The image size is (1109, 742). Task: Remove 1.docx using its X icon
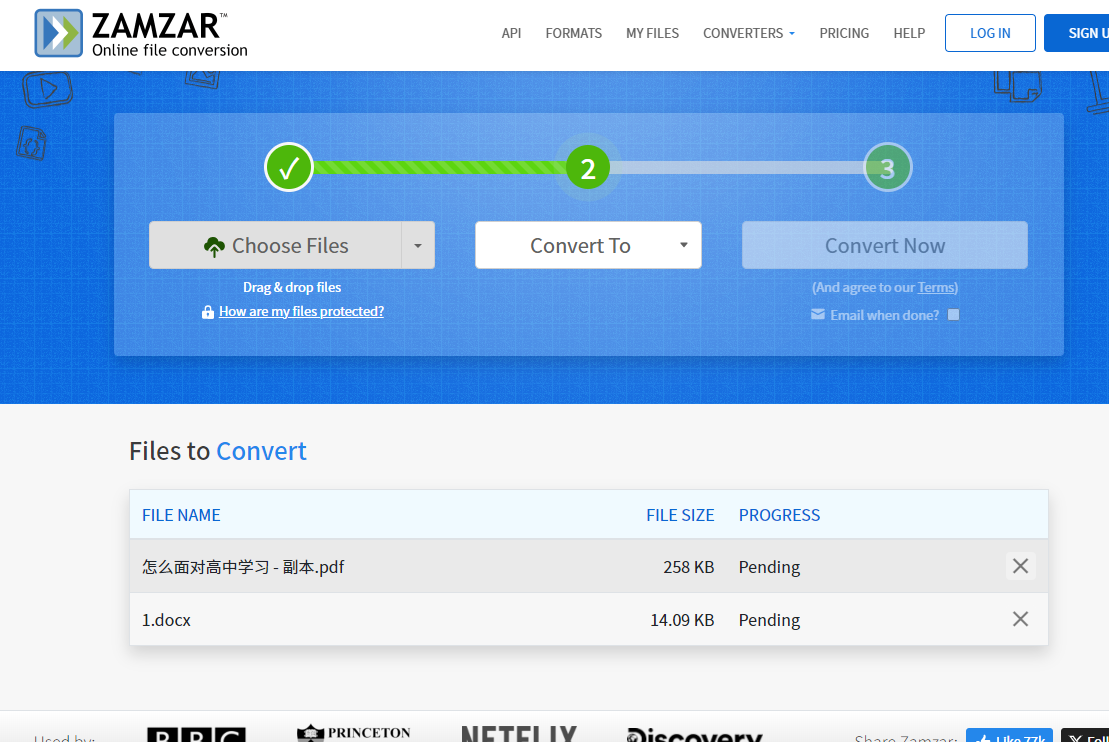click(1020, 619)
